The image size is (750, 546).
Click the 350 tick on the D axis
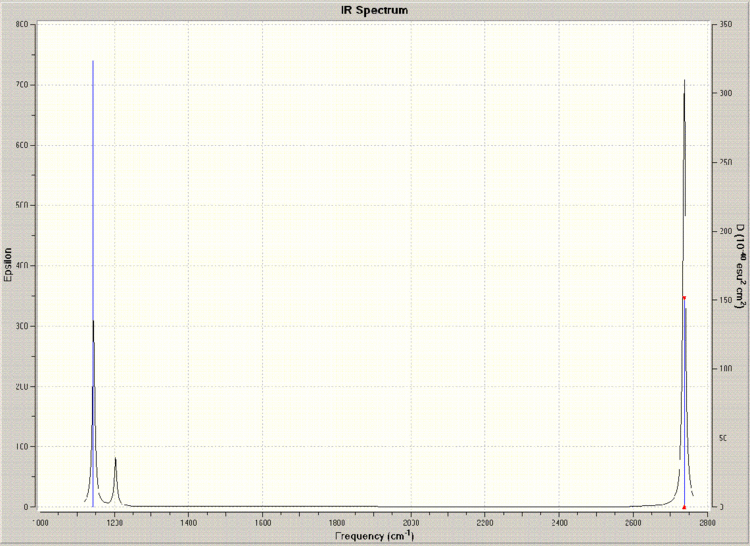click(x=726, y=24)
